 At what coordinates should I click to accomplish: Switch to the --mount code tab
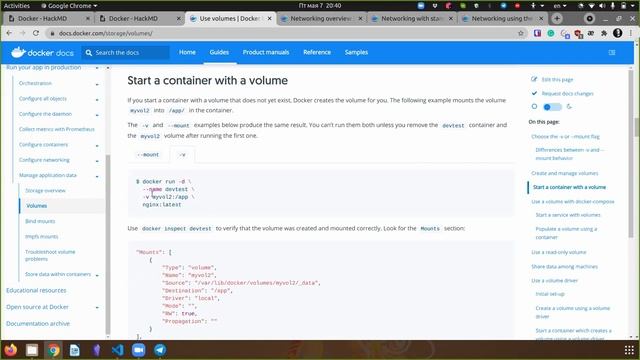[148, 155]
